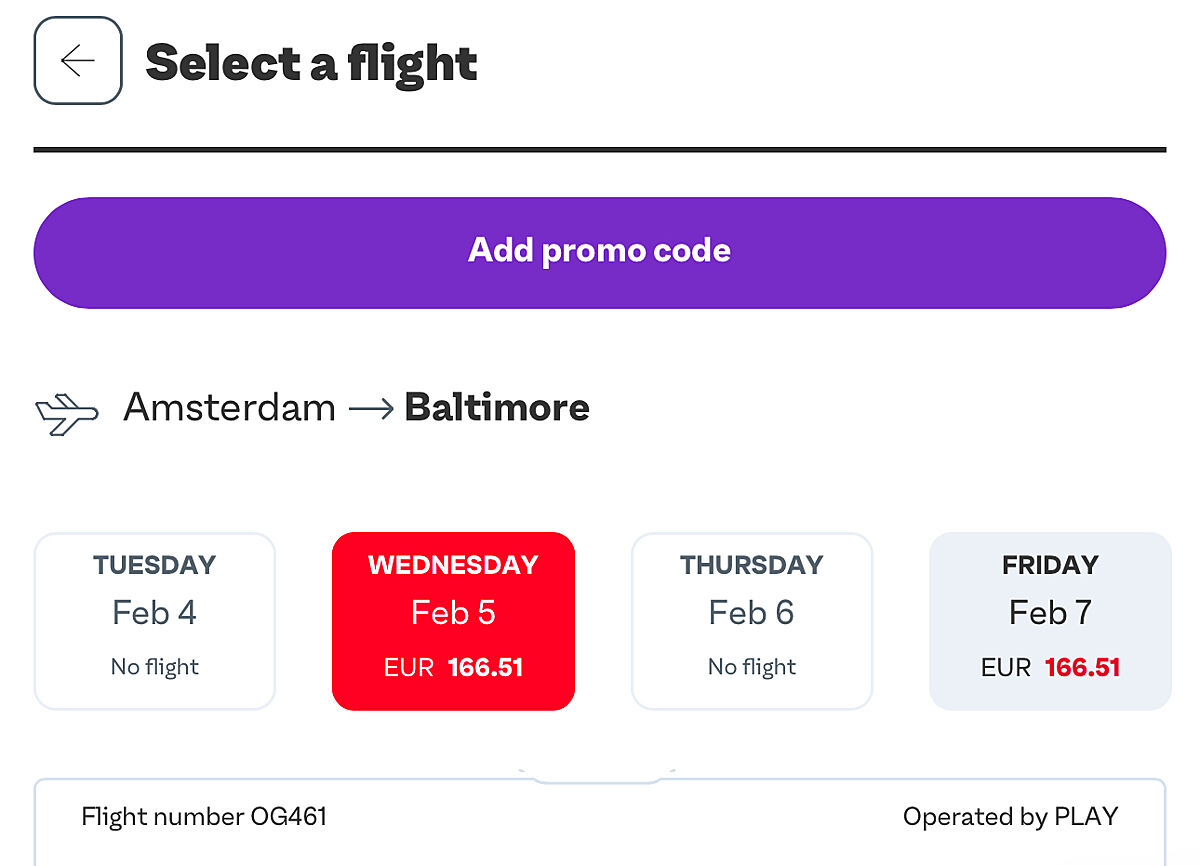Select the Tuesday Feb 4 date card
This screenshot has width=1200, height=866.
[x=155, y=620]
